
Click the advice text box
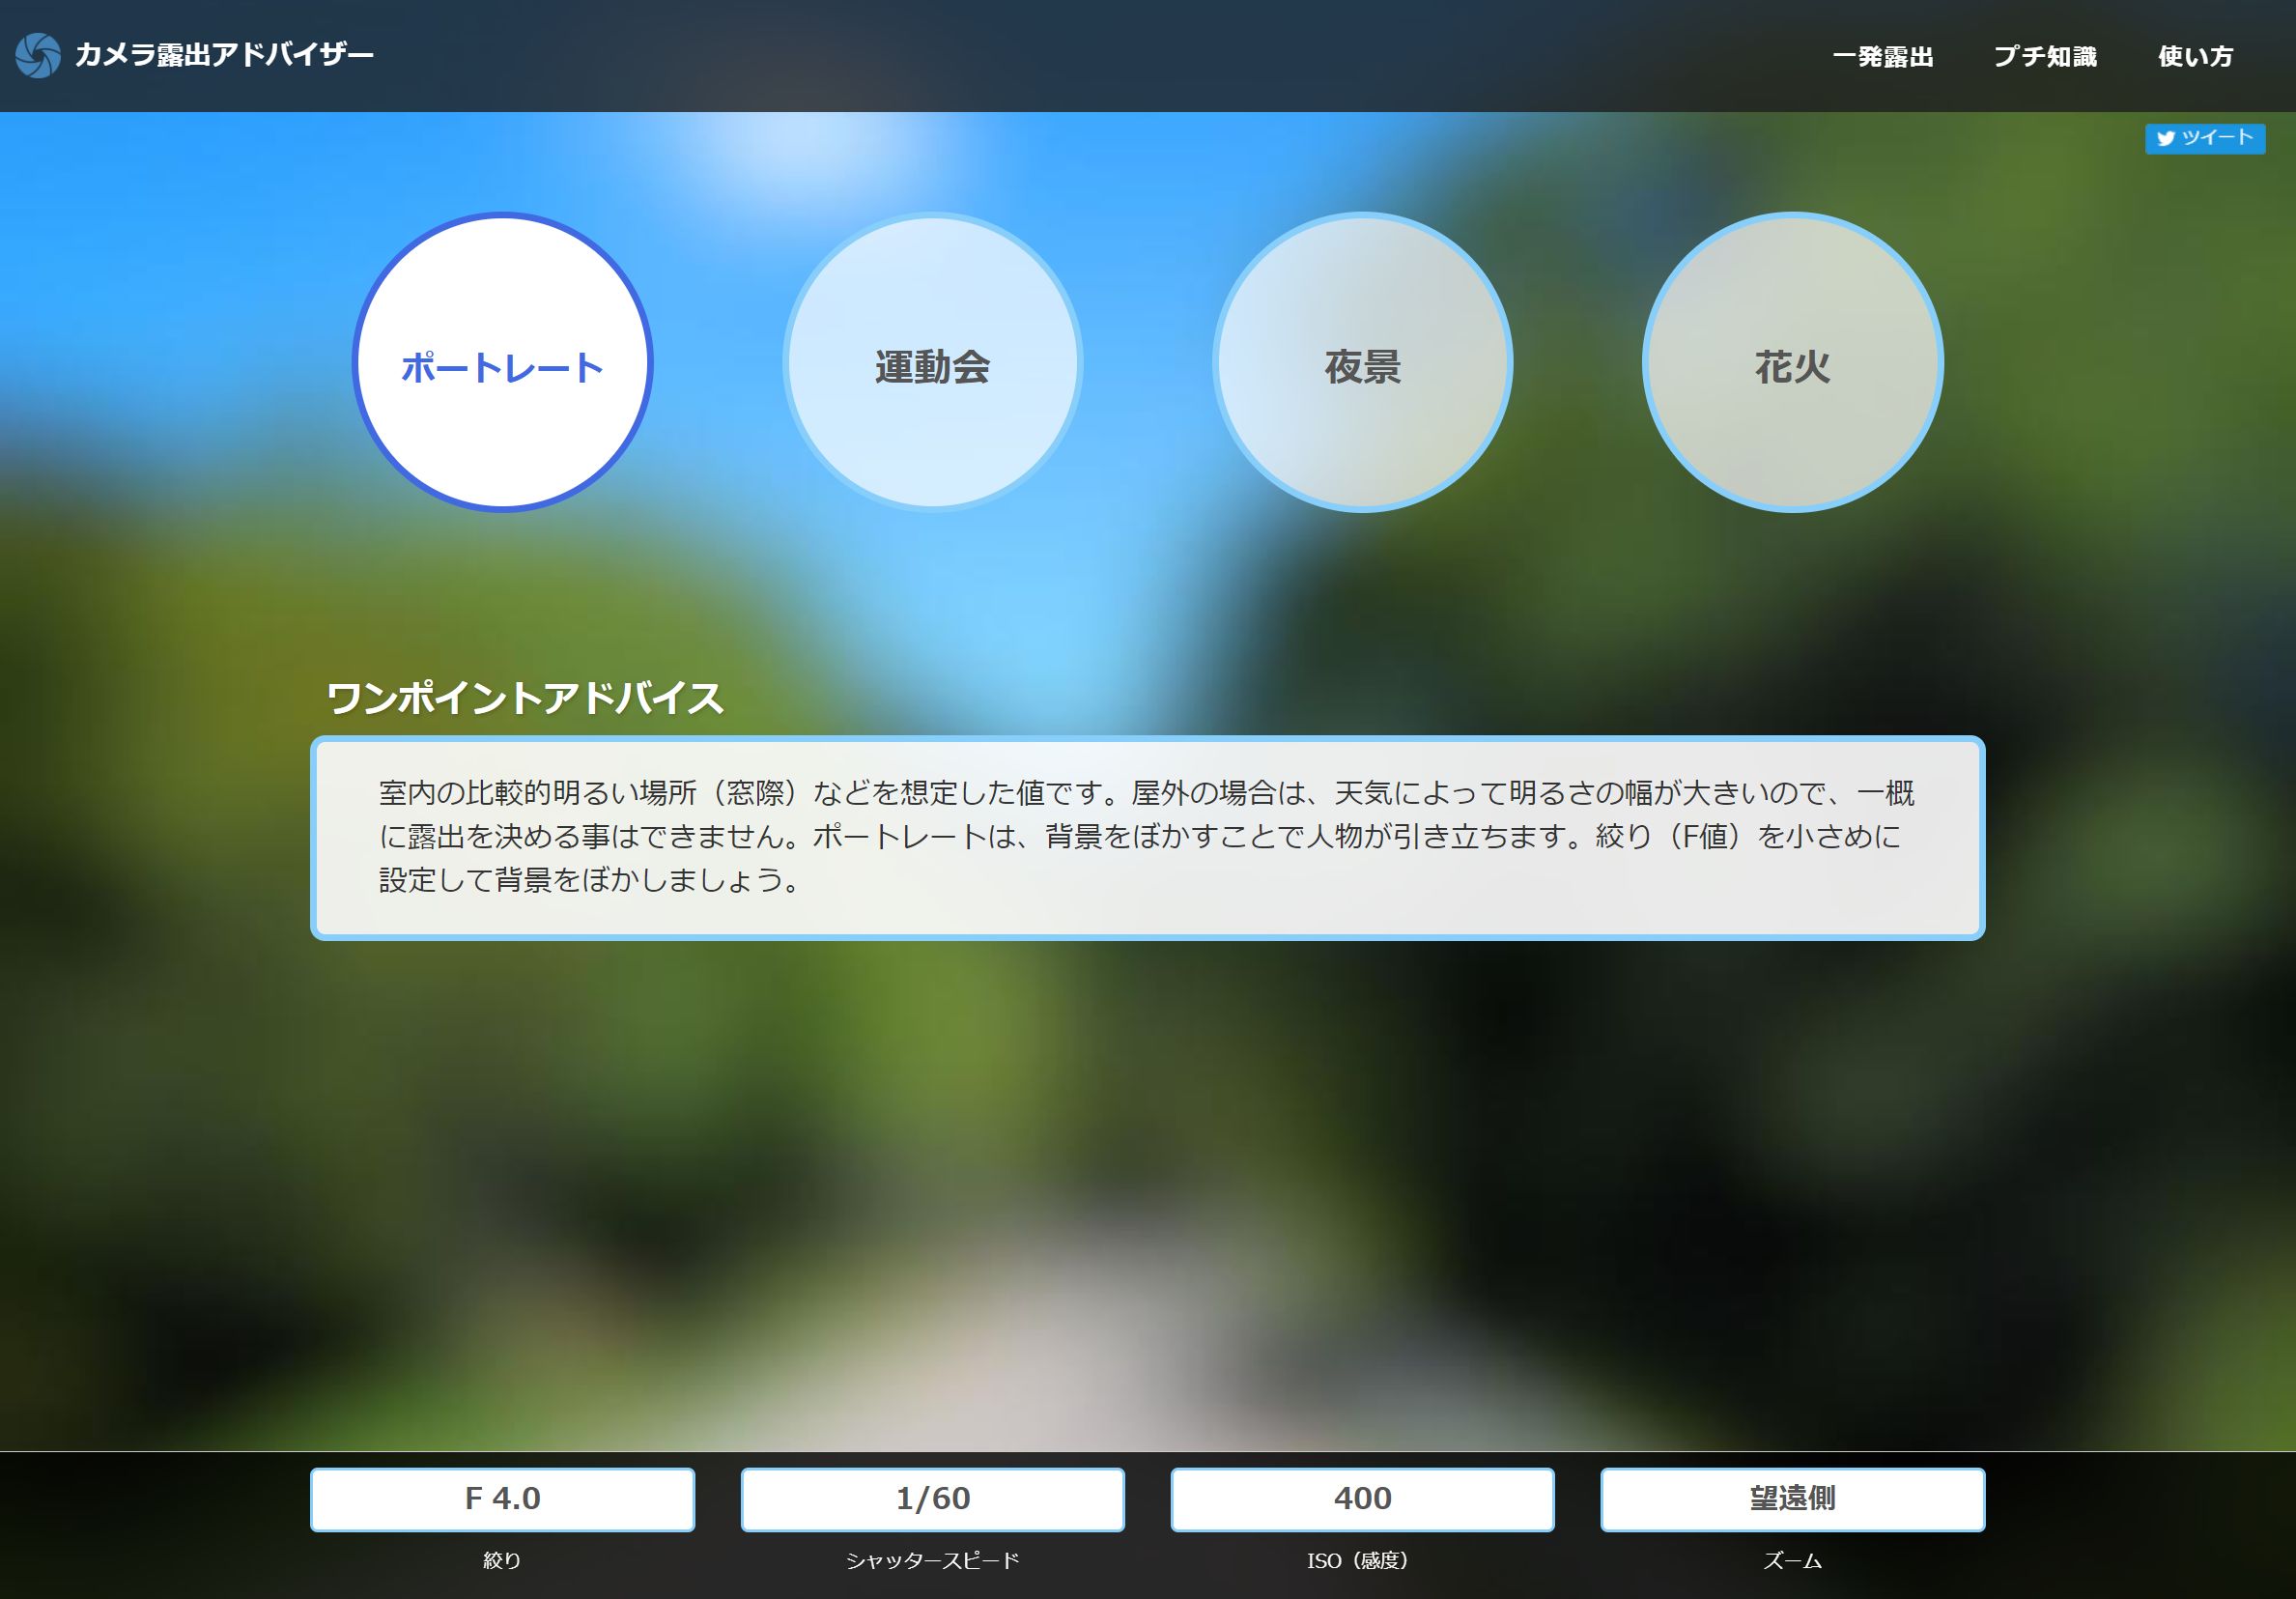pyautogui.click(x=1147, y=837)
